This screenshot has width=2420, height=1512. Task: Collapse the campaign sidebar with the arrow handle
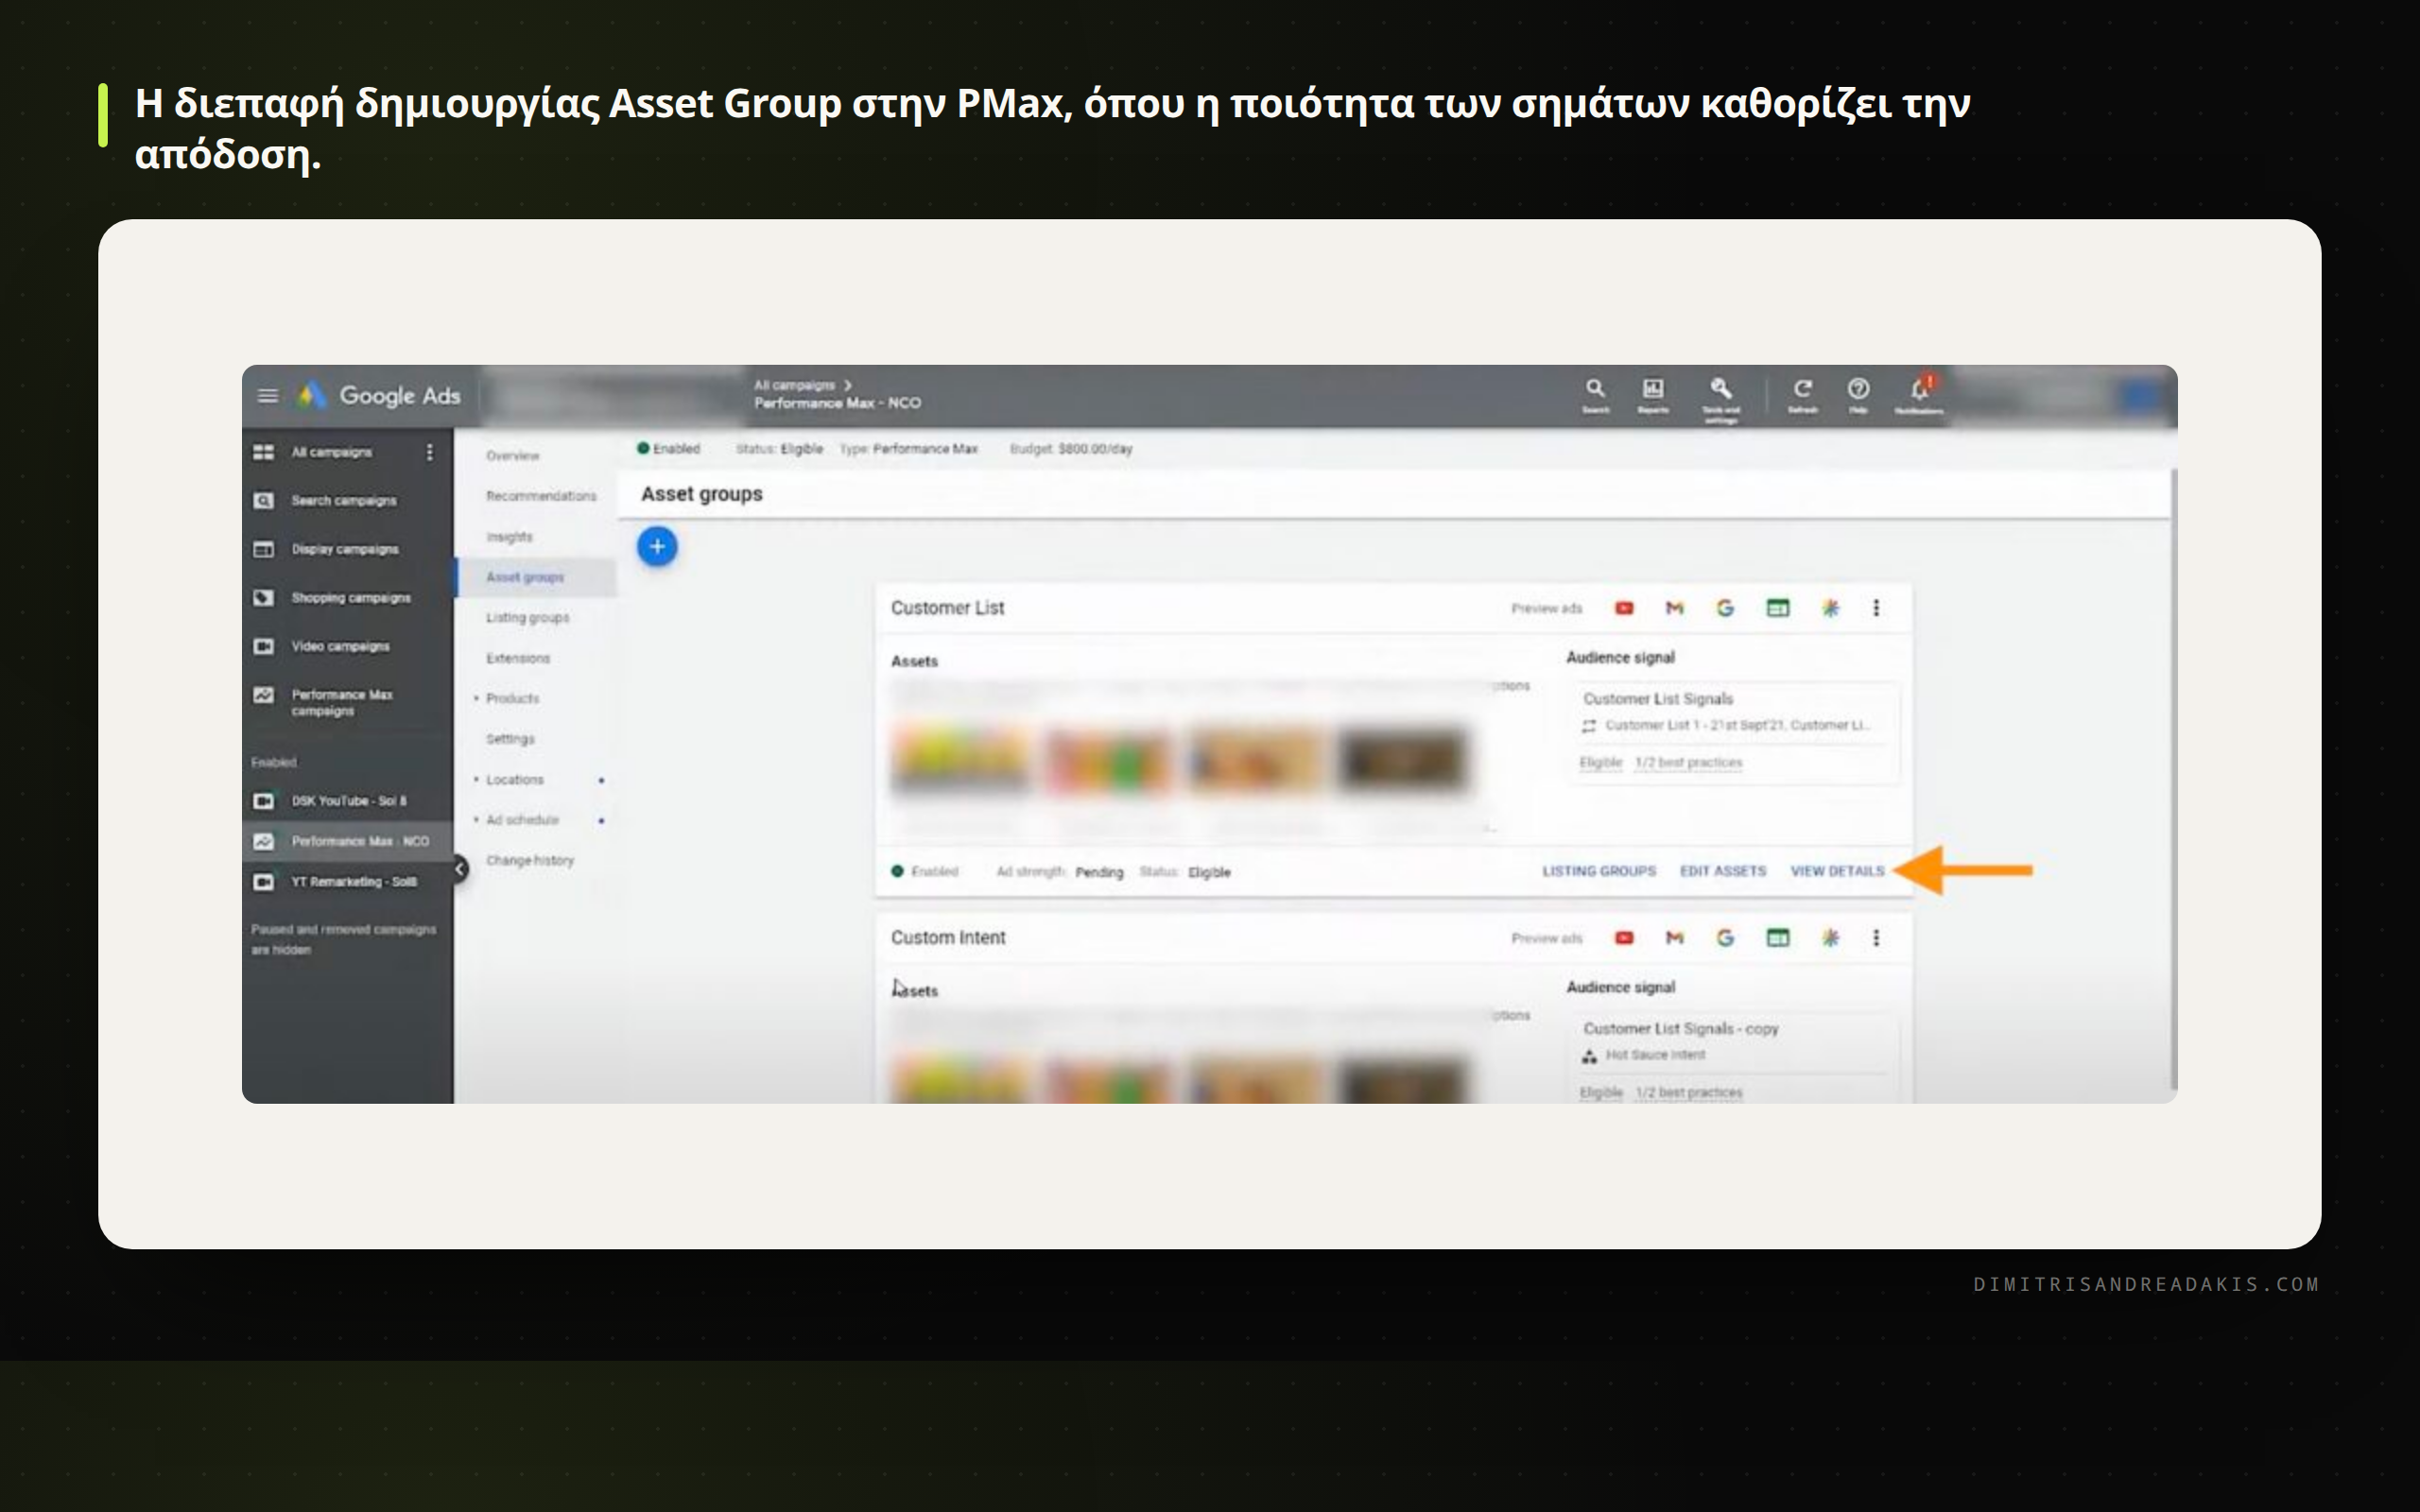460,869
